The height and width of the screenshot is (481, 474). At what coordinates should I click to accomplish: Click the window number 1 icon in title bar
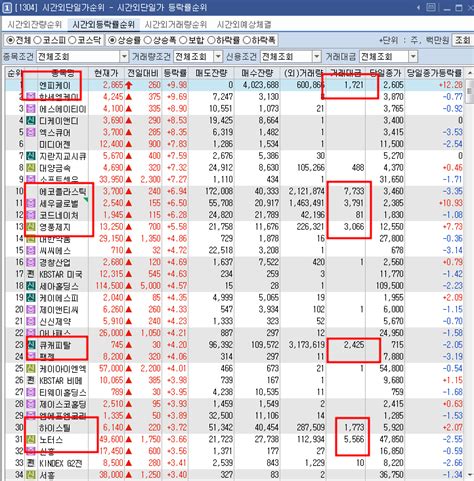pyautogui.click(x=7, y=7)
